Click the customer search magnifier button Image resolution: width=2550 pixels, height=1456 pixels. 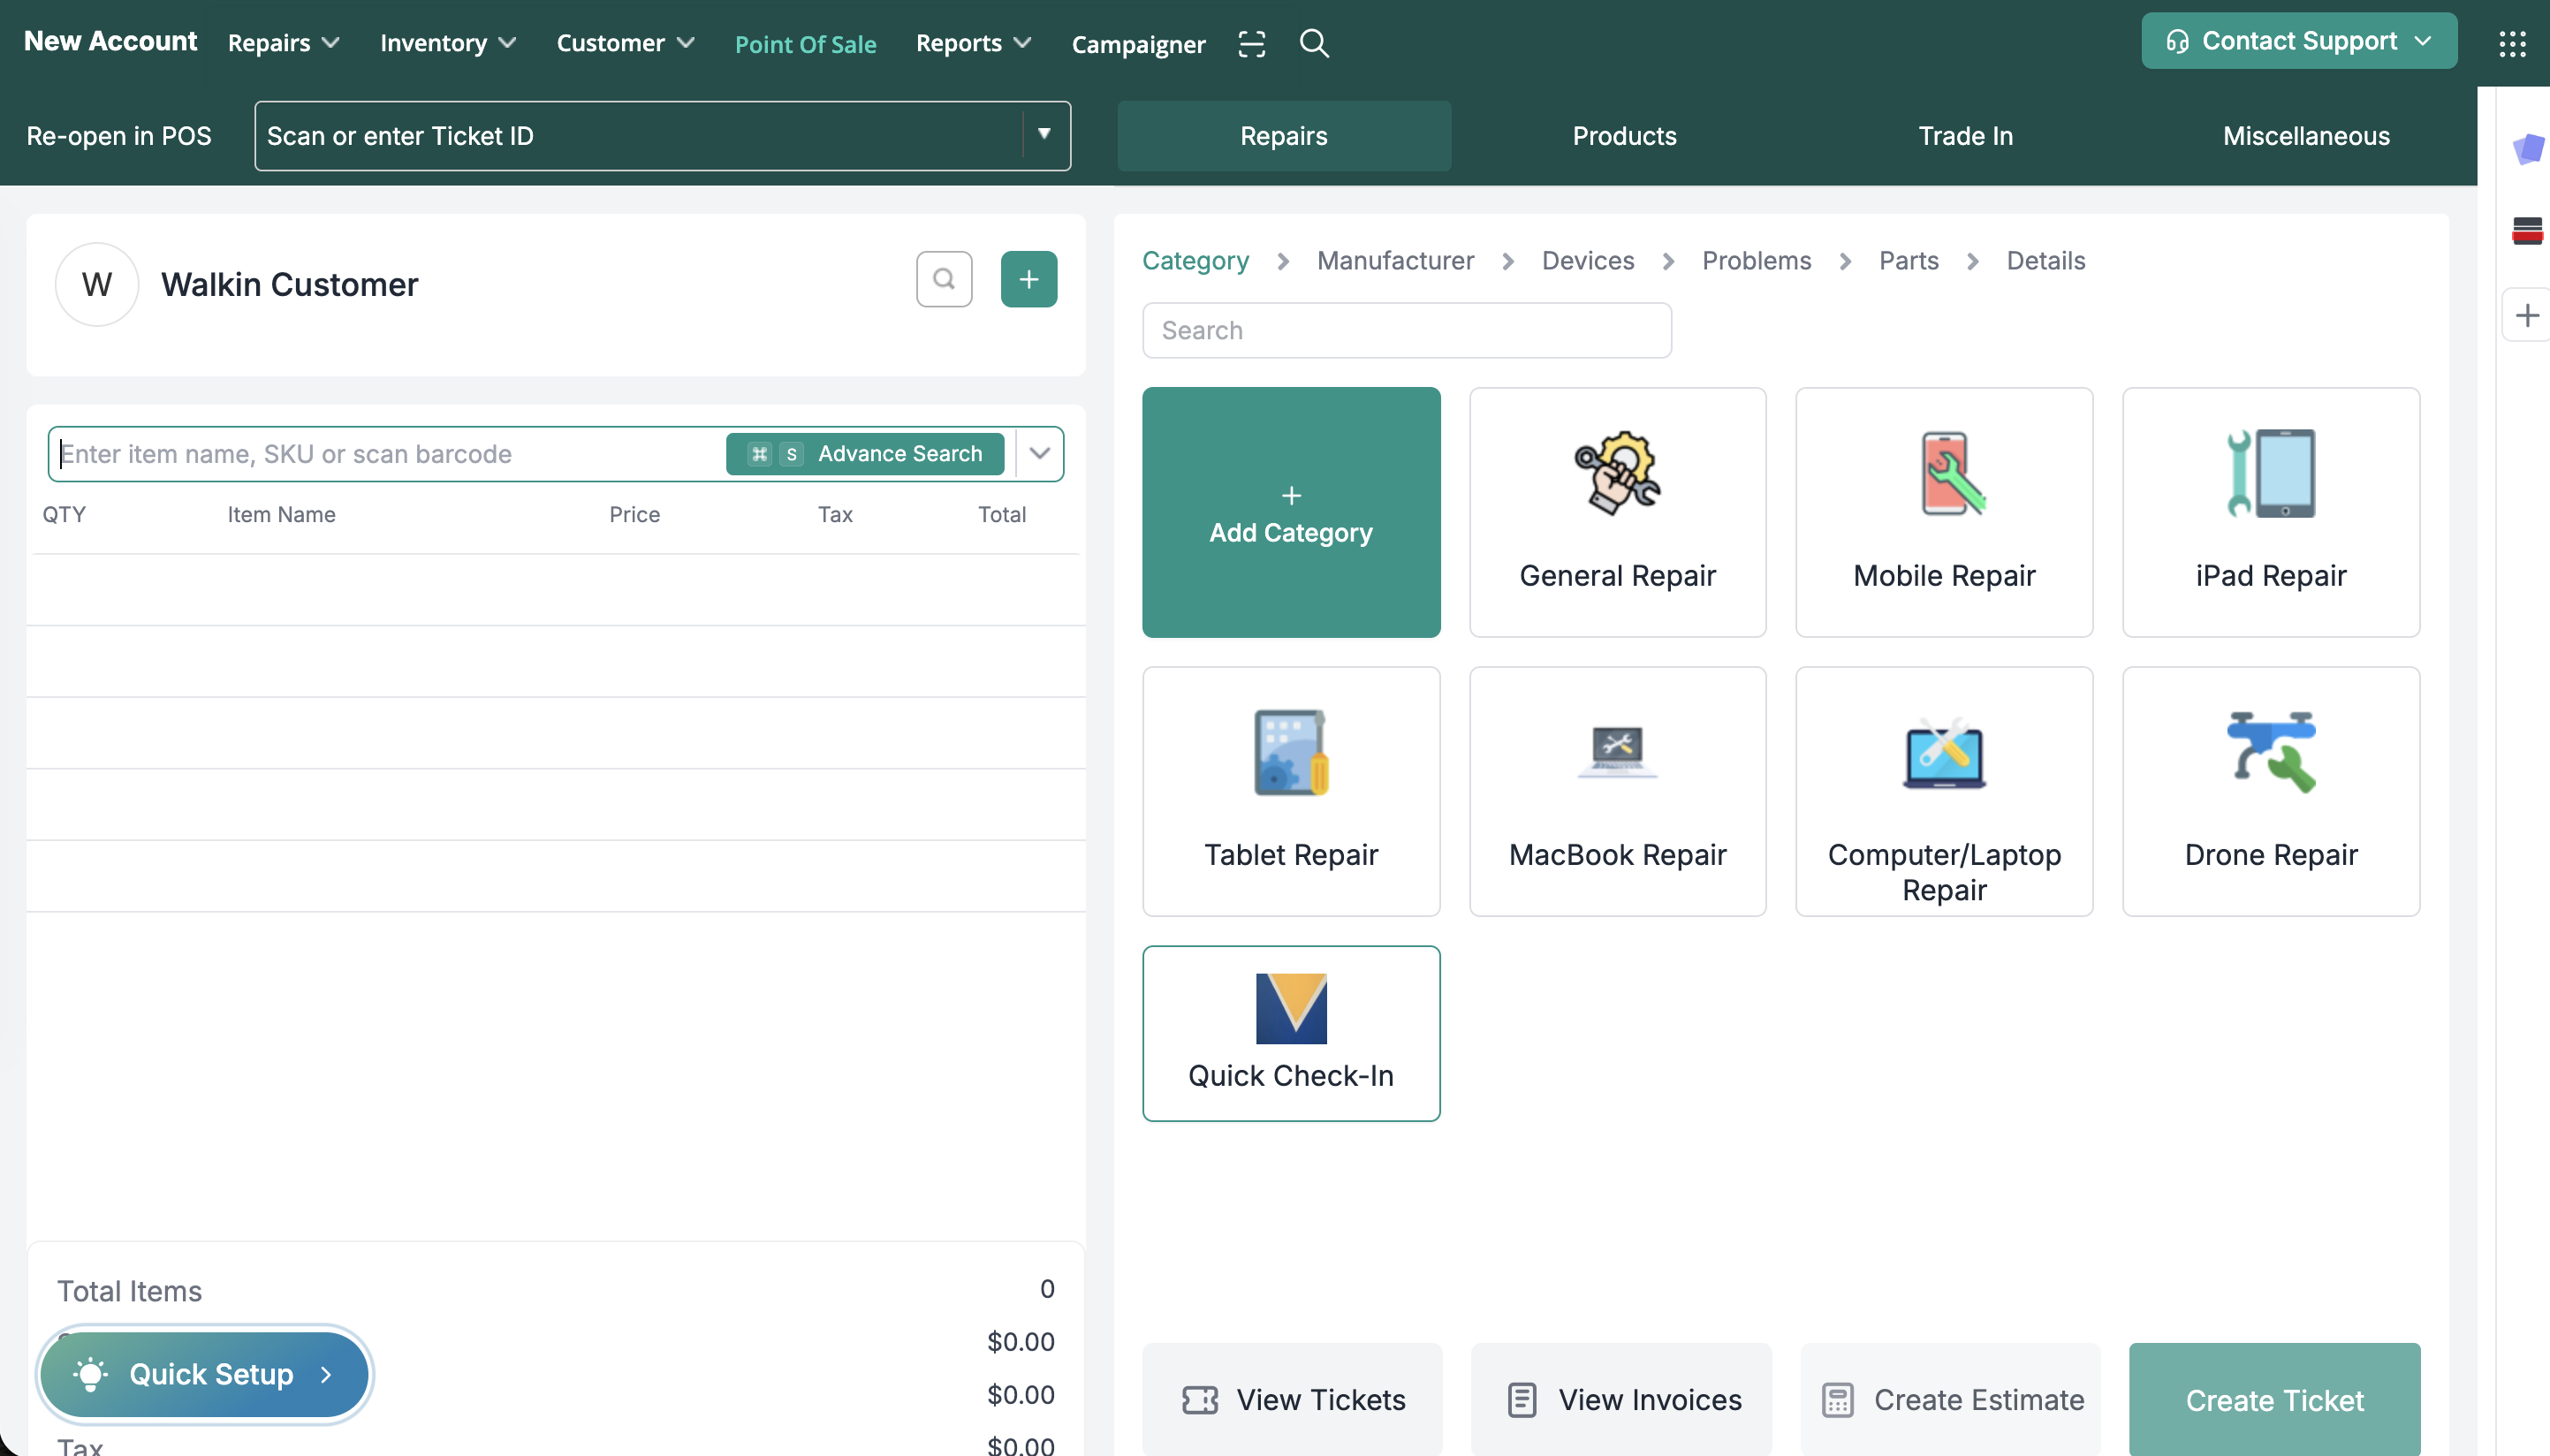click(943, 279)
